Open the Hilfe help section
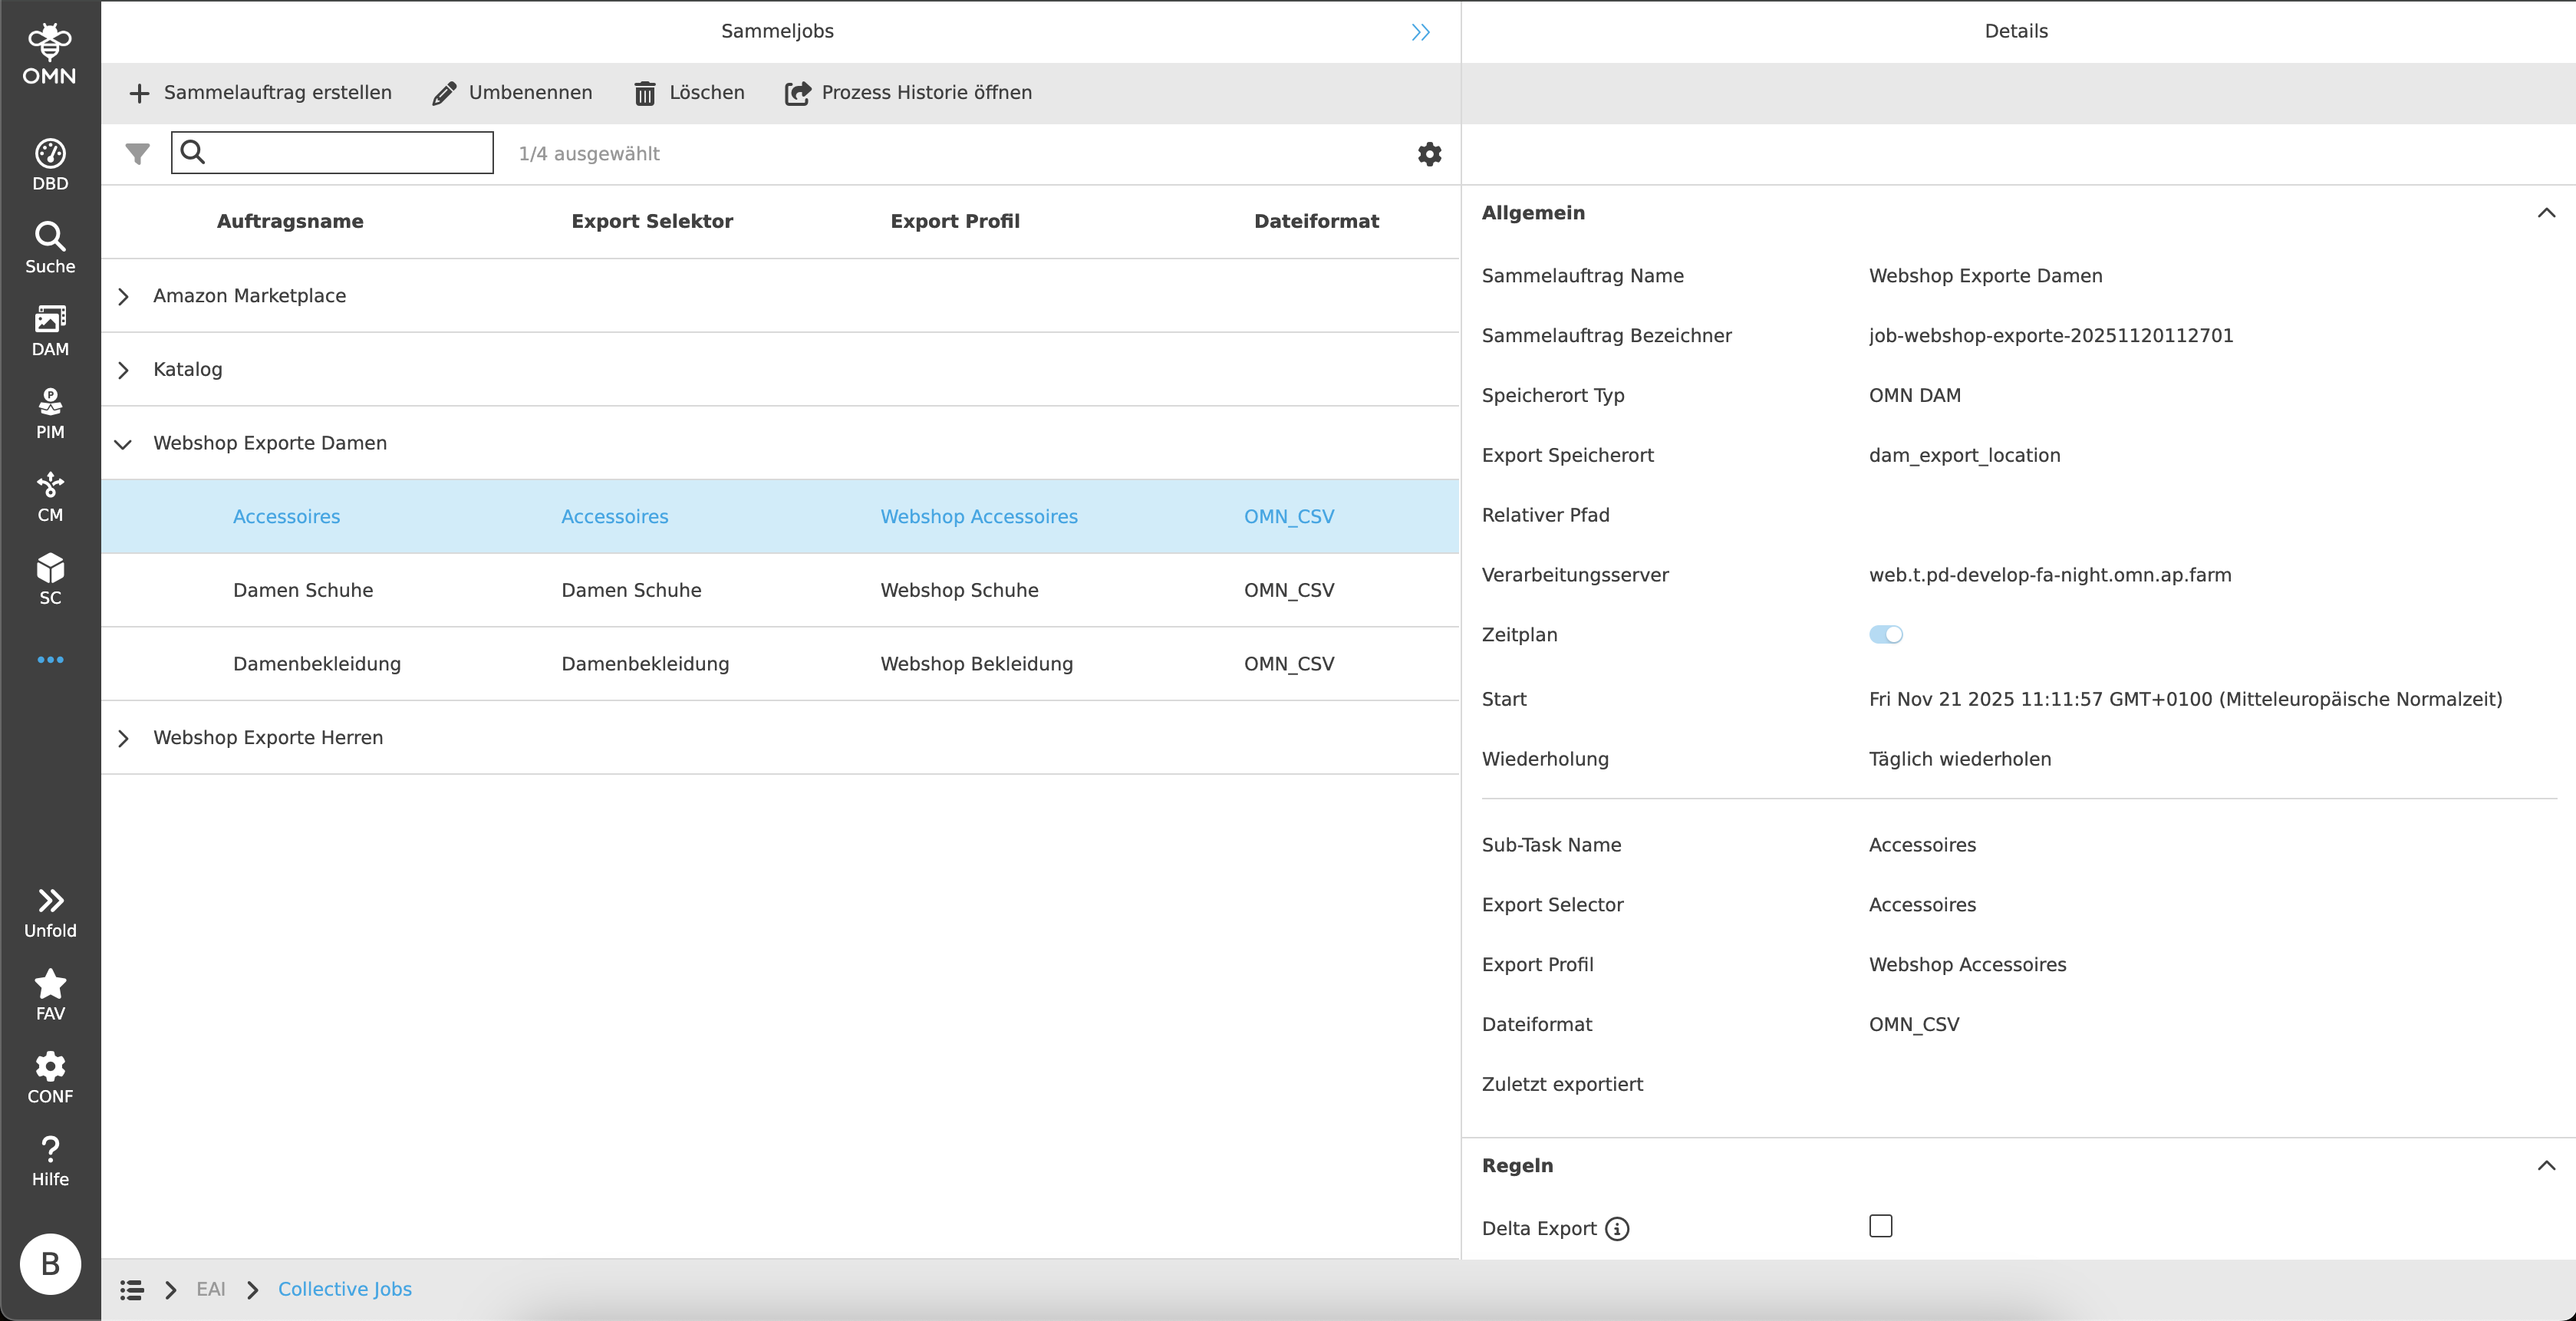Image resolution: width=2576 pixels, height=1321 pixels. pos(49,1160)
